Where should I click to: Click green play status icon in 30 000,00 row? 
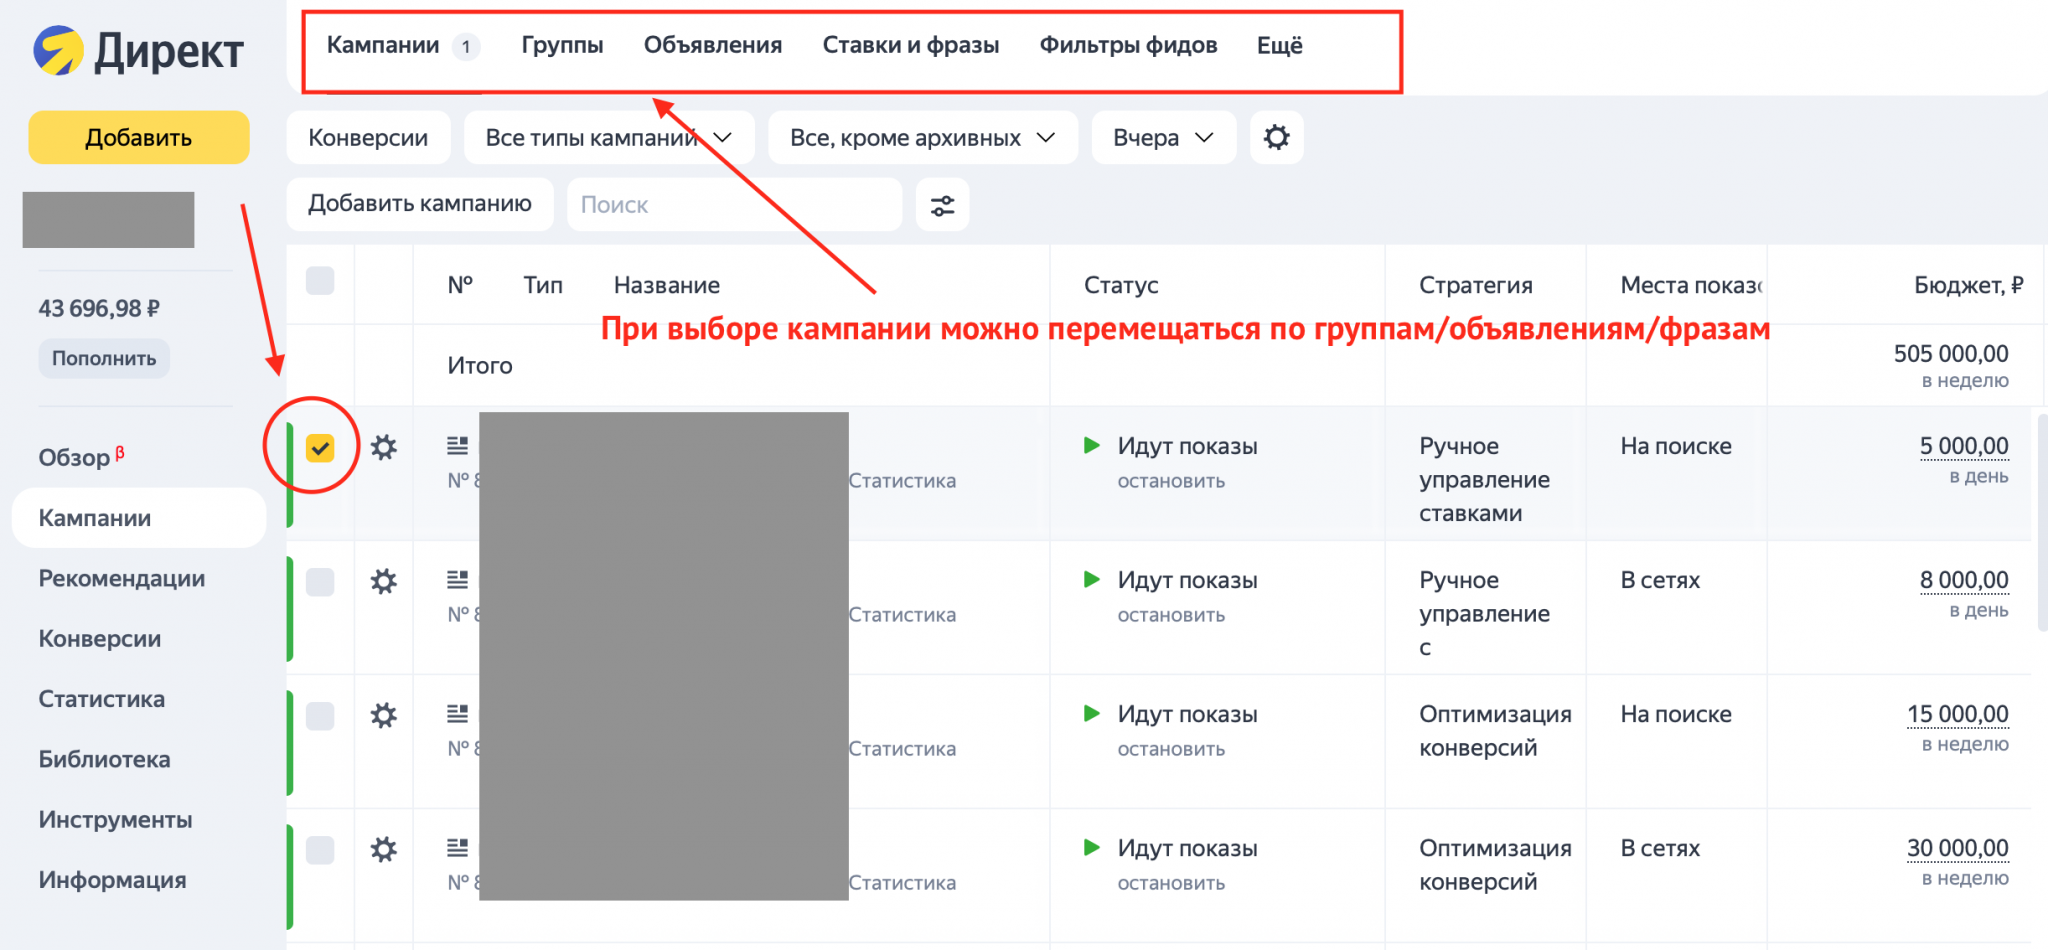tap(1092, 847)
